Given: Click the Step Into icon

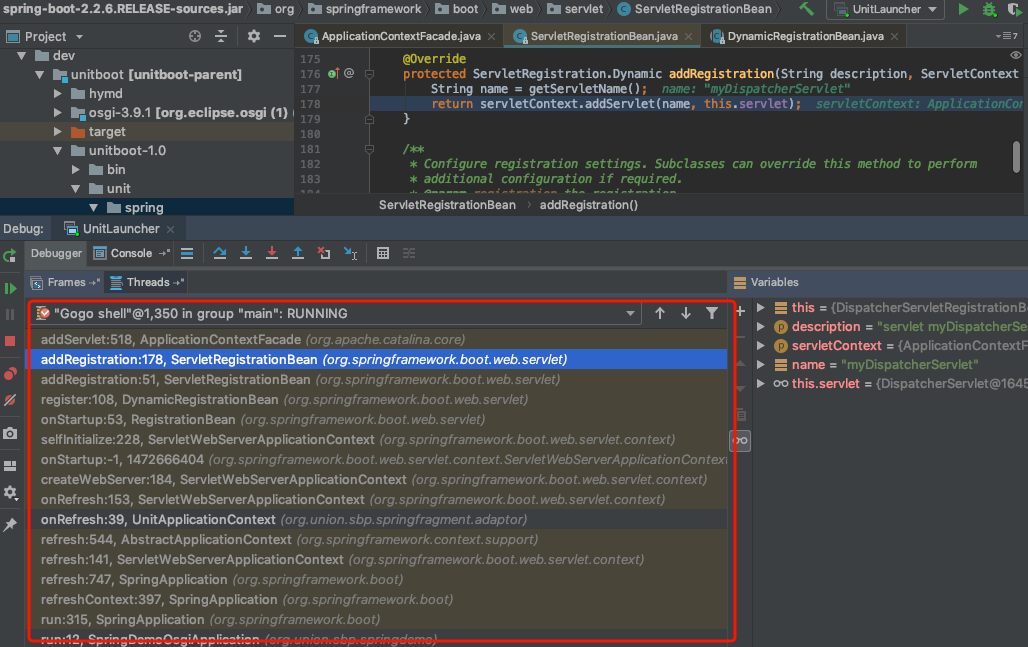Looking at the screenshot, I should tap(246, 254).
